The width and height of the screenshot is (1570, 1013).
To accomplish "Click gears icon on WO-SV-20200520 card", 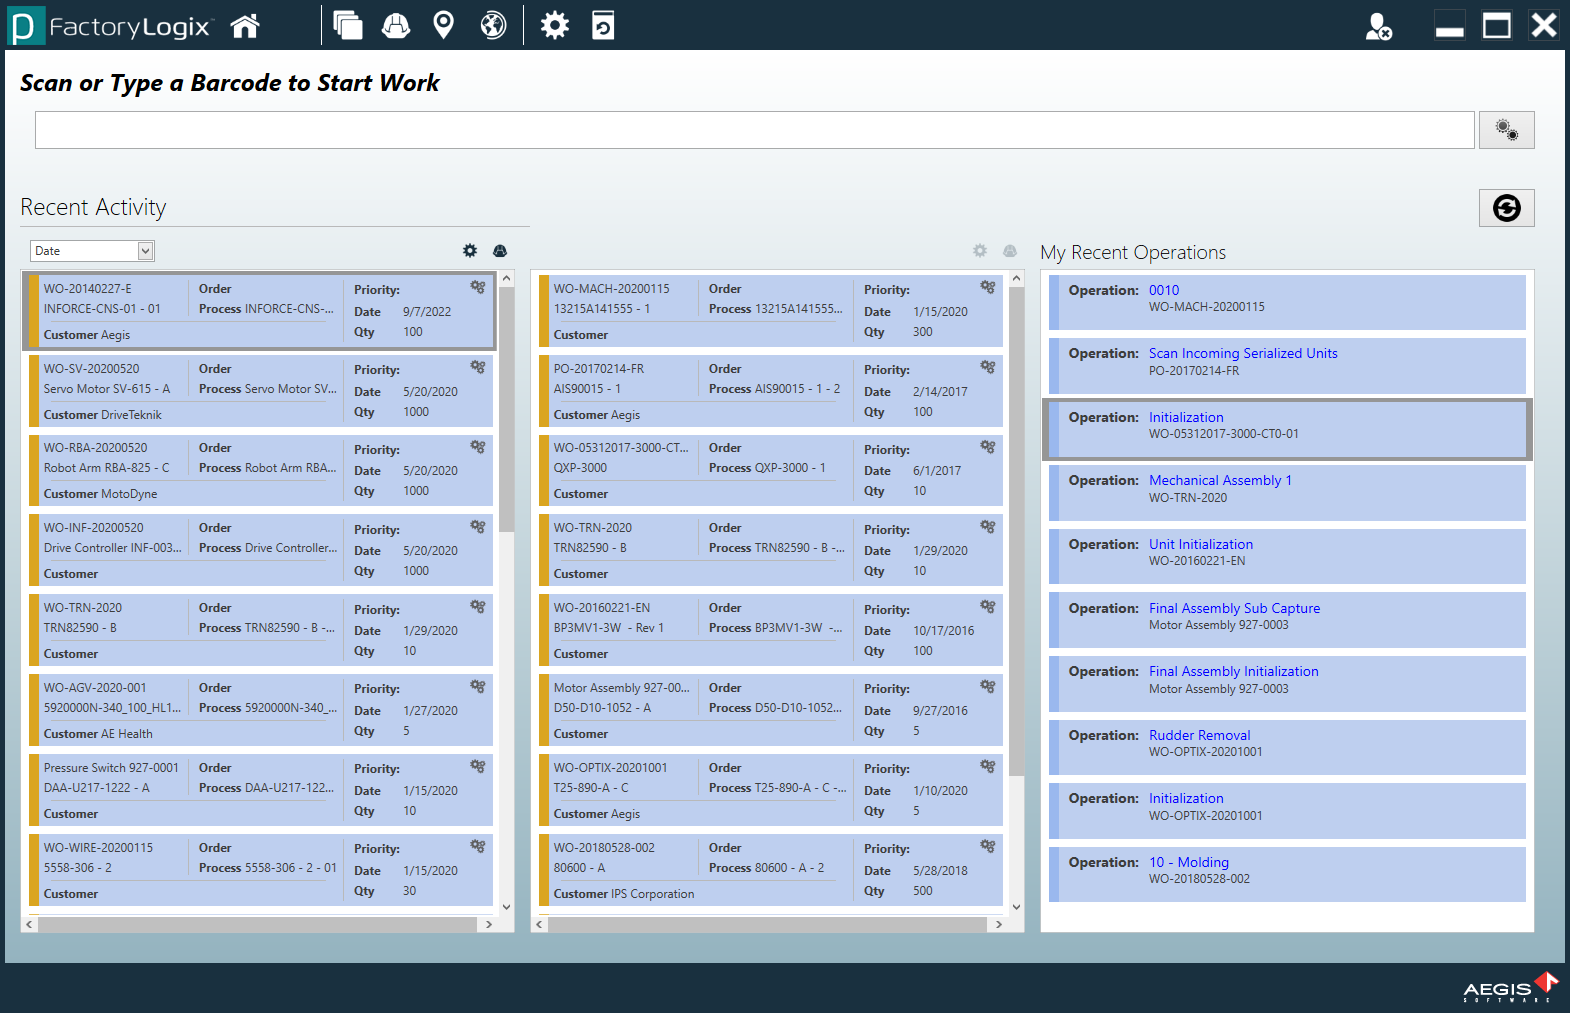I will pos(478,367).
